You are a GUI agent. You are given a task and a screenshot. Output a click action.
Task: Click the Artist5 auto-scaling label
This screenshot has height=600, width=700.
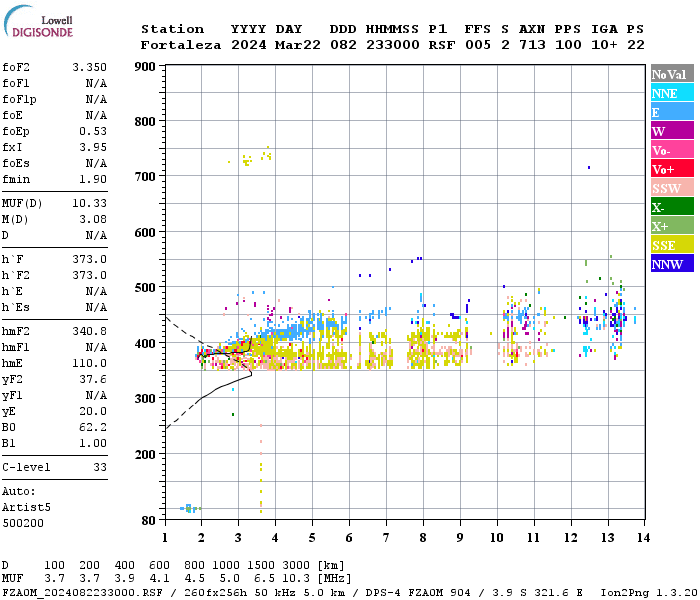26,508
